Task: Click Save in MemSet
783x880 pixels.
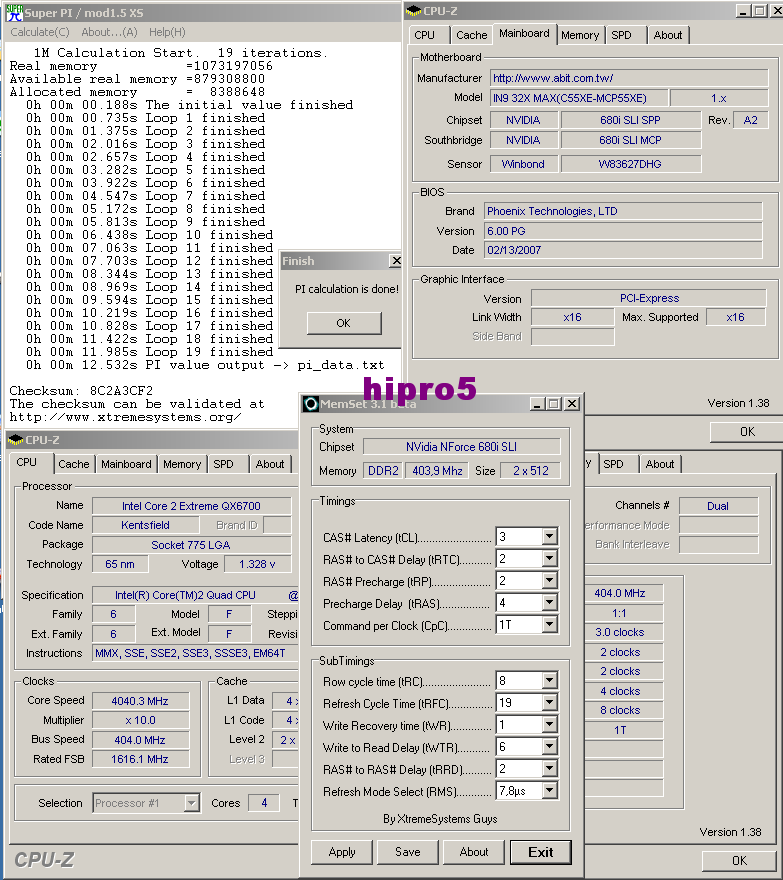Action: tap(407, 852)
